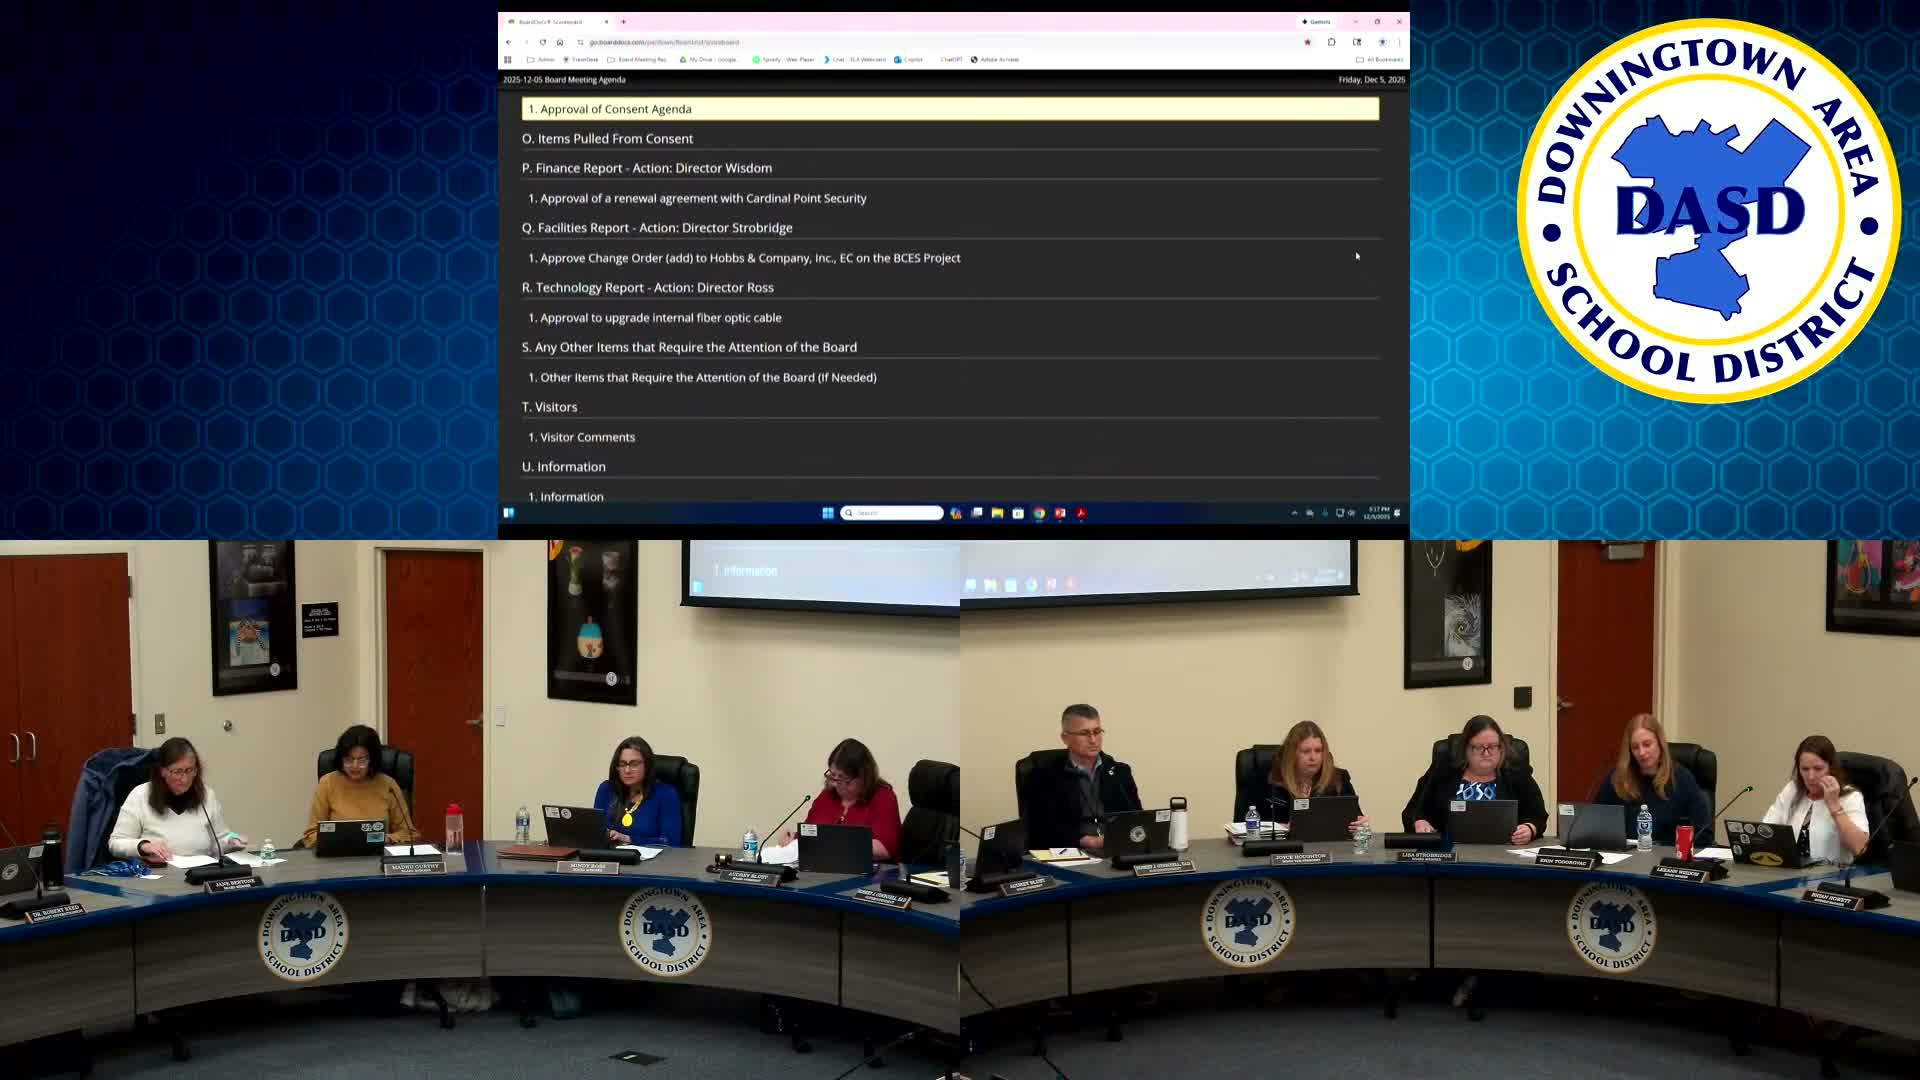Open Adobe Acrobat from the taskbar
1920x1080 pixels.
(1082, 513)
